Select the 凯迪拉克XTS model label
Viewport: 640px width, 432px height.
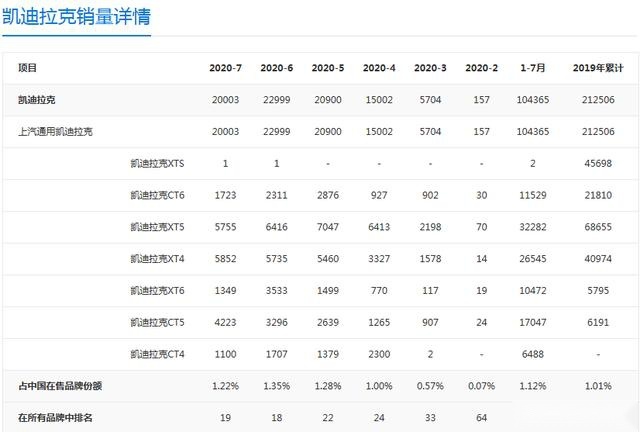click(x=158, y=163)
